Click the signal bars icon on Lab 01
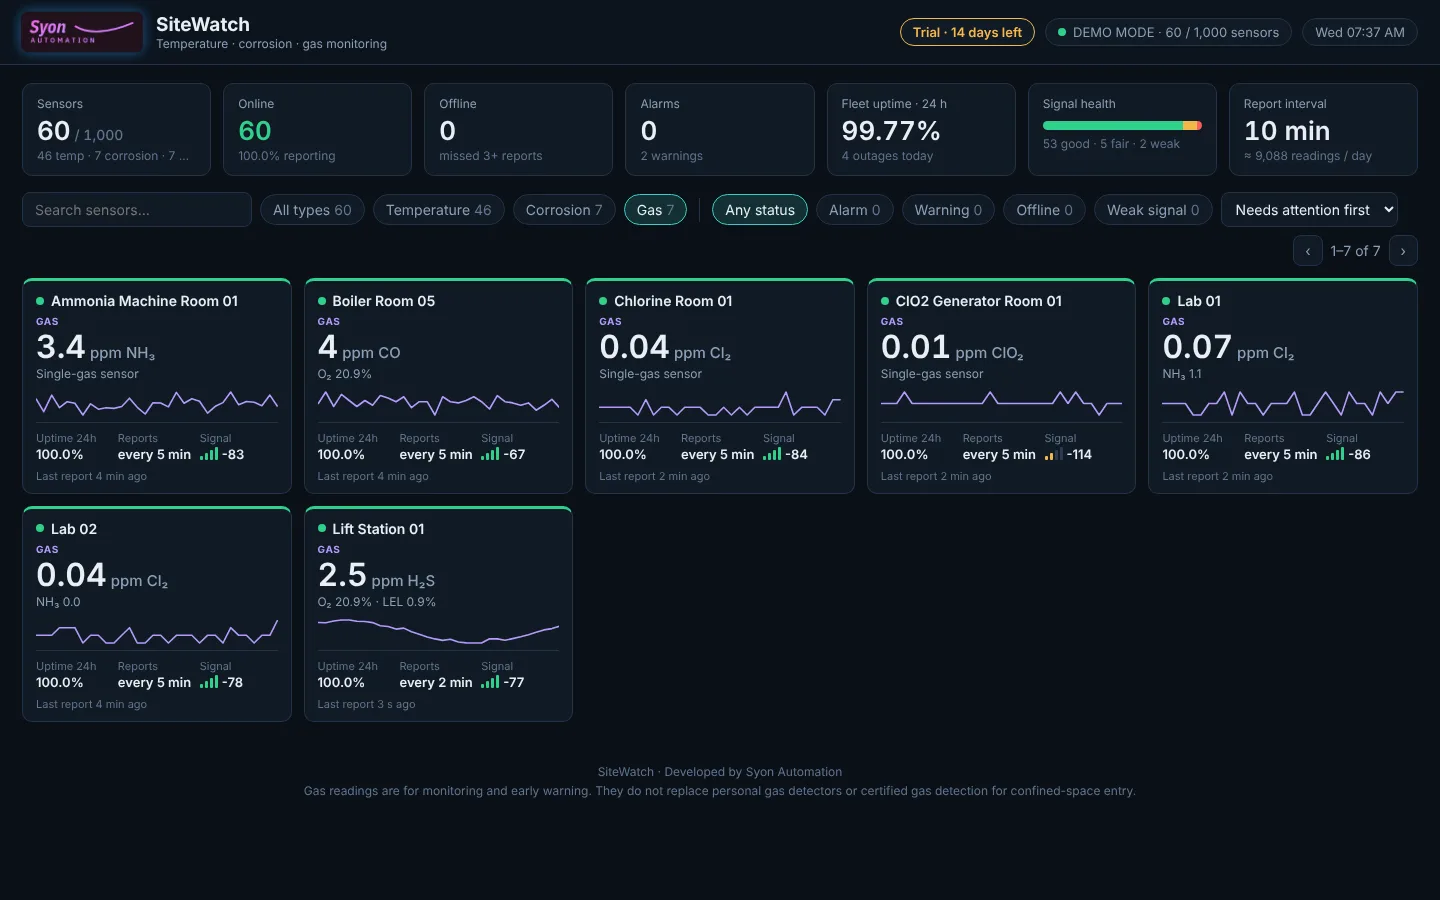Screen dimensions: 1440x900 coord(1335,454)
